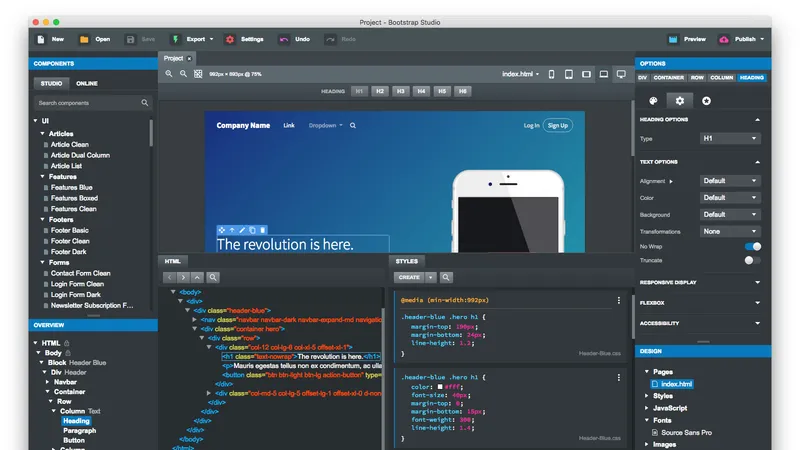Image resolution: width=800 pixels, height=450 pixels.
Task: Toggle the Truncate switch
Action: click(753, 260)
